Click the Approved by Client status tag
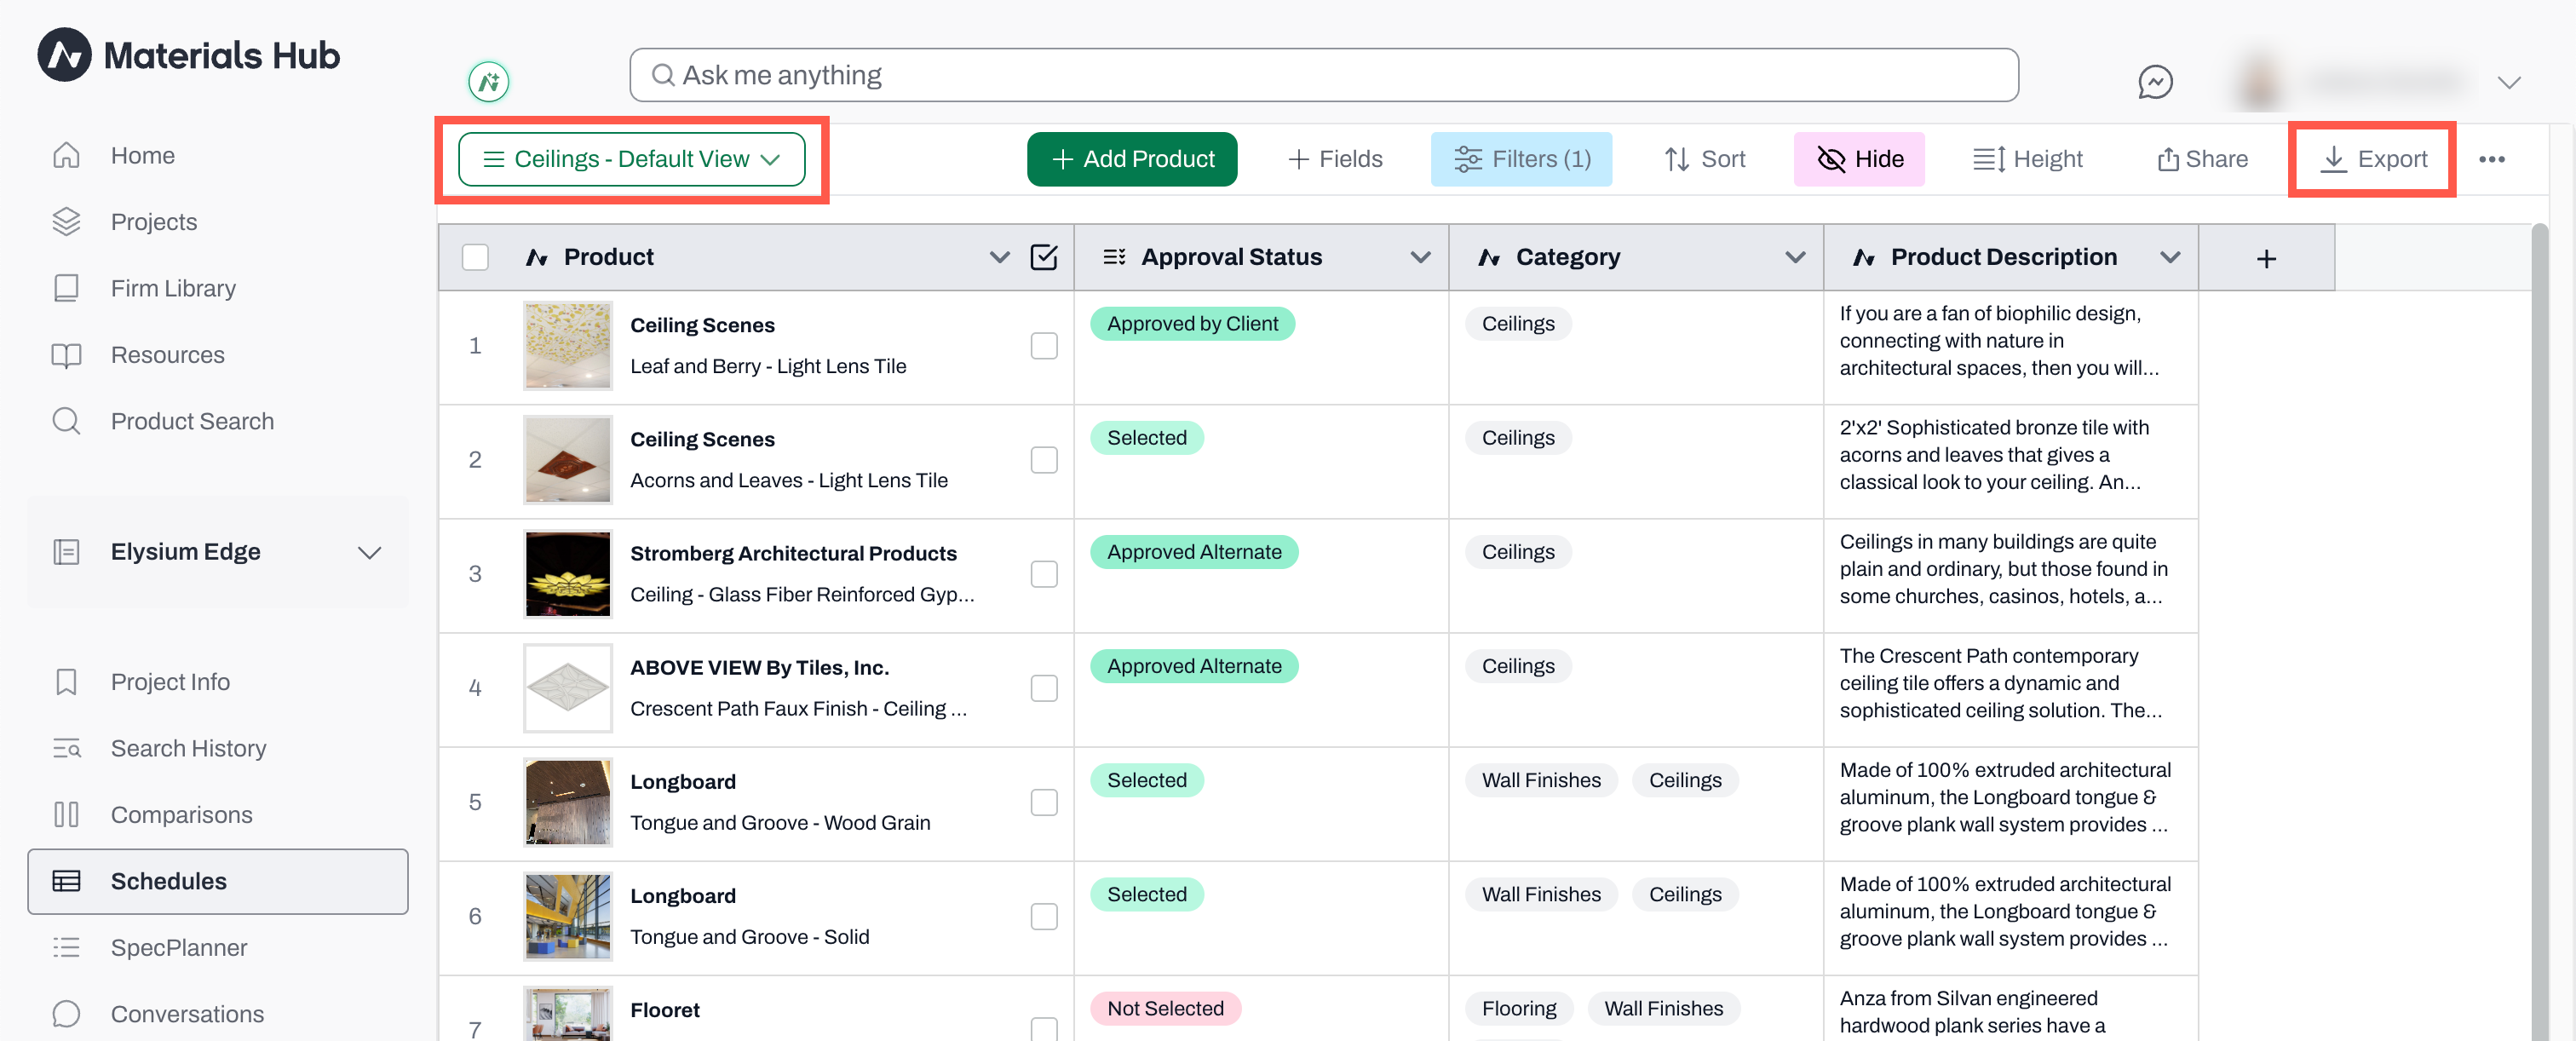This screenshot has height=1041, width=2576. click(x=1192, y=324)
